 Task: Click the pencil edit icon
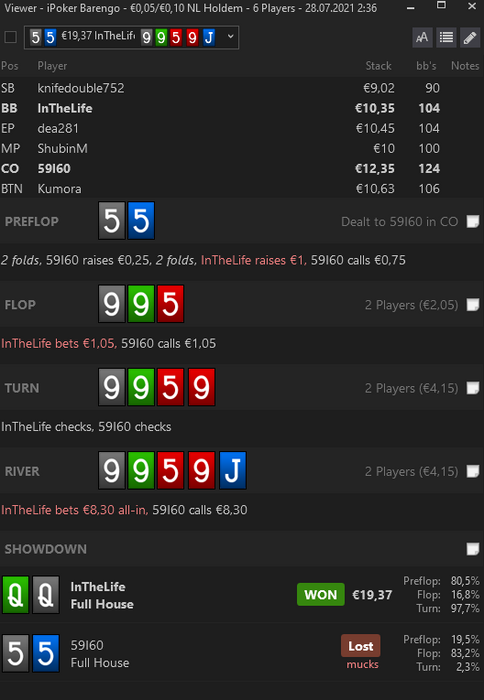pos(470,38)
